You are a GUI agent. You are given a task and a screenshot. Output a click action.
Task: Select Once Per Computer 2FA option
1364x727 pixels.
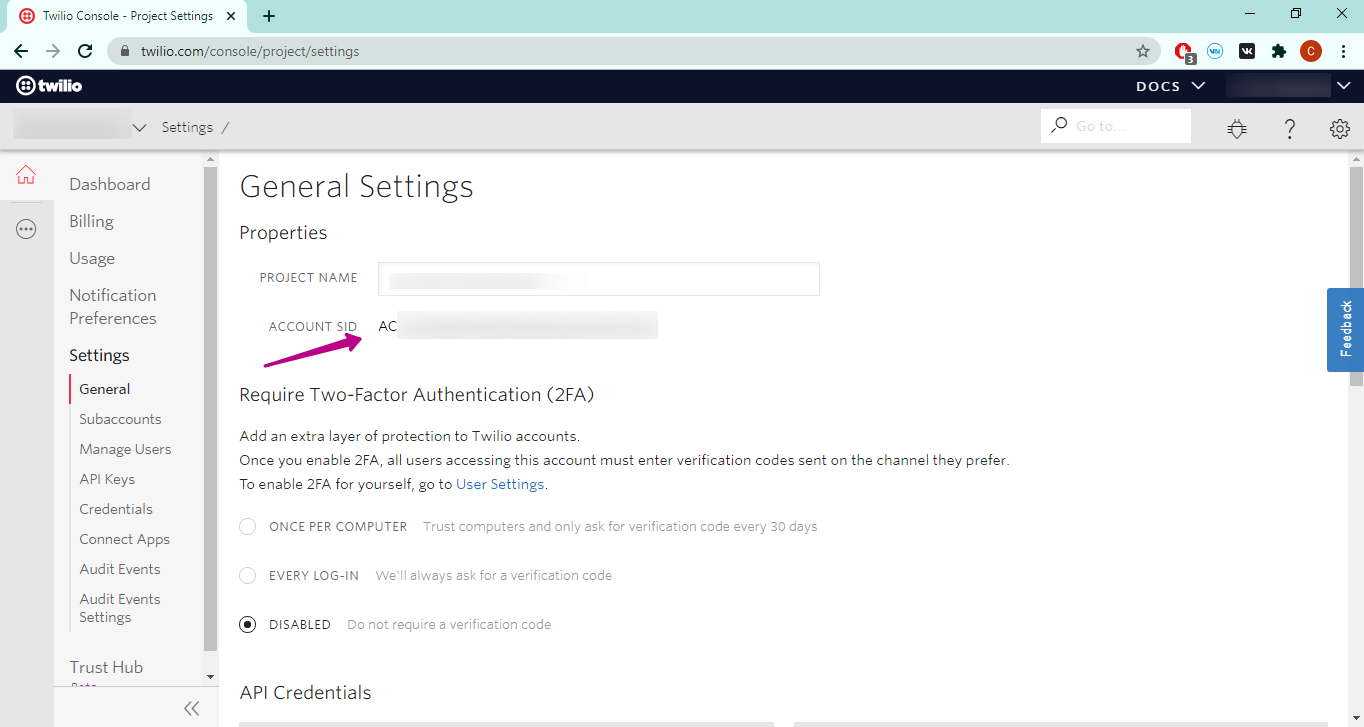pyautogui.click(x=248, y=526)
